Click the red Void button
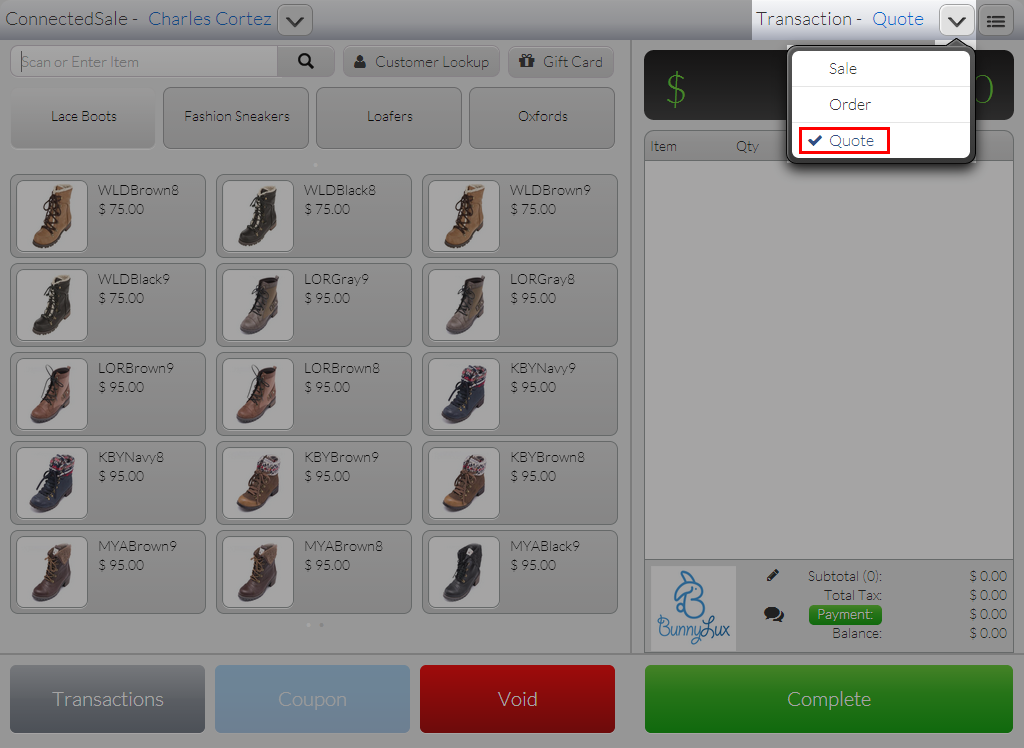This screenshot has height=748, width=1024. (x=517, y=699)
